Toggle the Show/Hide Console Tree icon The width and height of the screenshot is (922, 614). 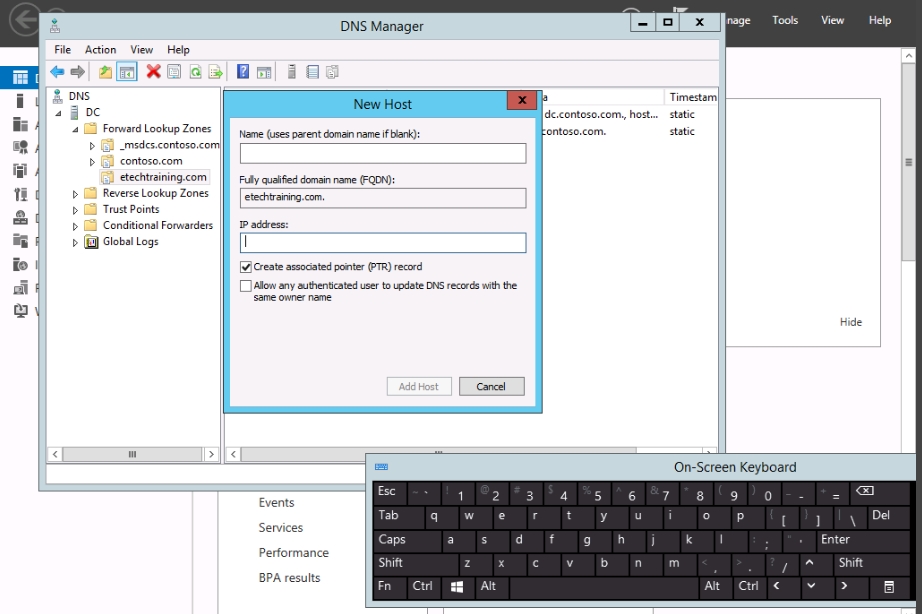coord(126,72)
